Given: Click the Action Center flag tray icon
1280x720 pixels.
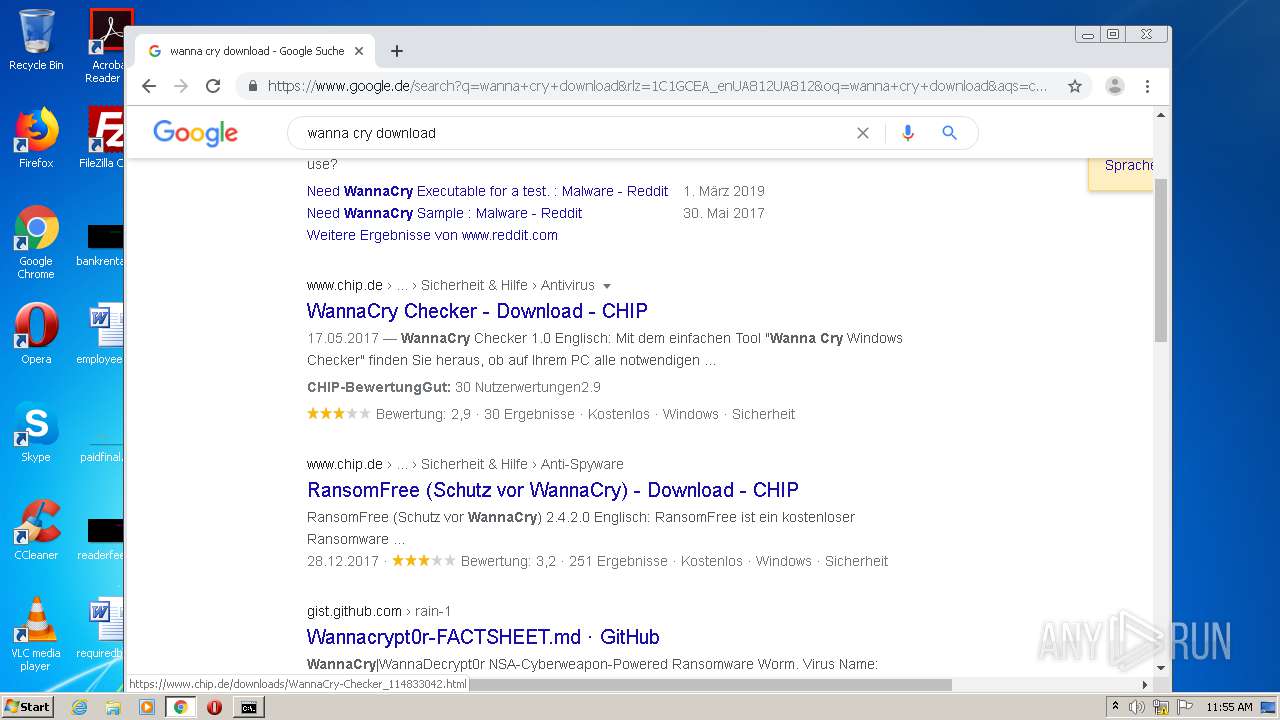Looking at the screenshot, I should pyautogui.click(x=1184, y=707).
